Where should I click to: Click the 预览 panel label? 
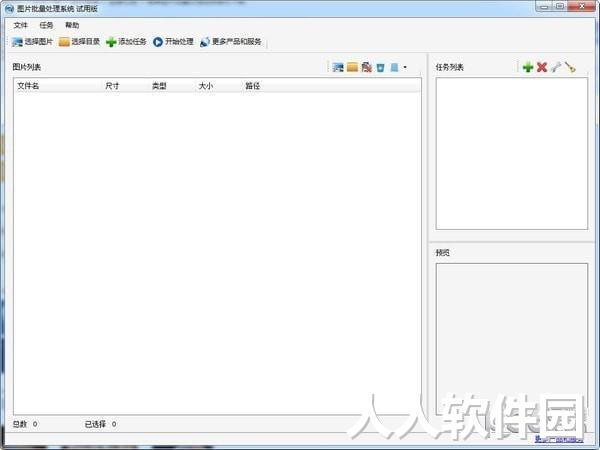click(443, 253)
